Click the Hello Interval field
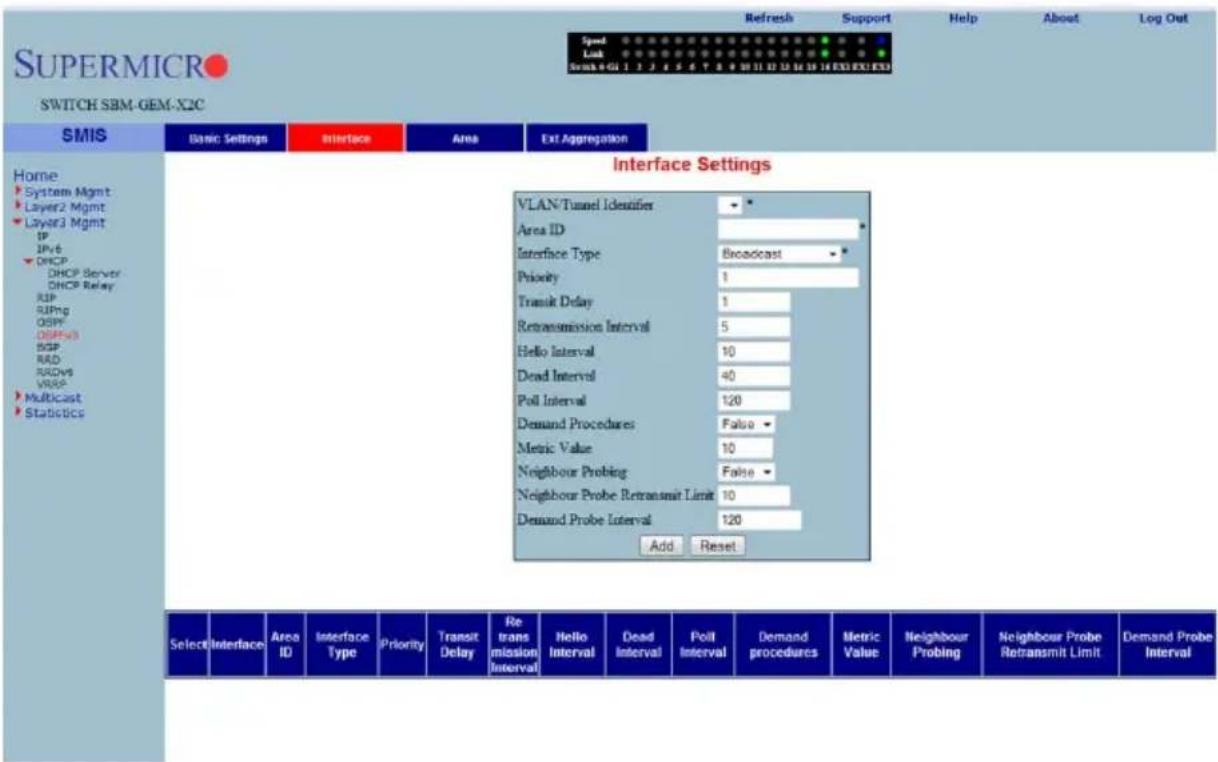Image resolution: width=1218 pixels, height=762 pixels. [754, 350]
